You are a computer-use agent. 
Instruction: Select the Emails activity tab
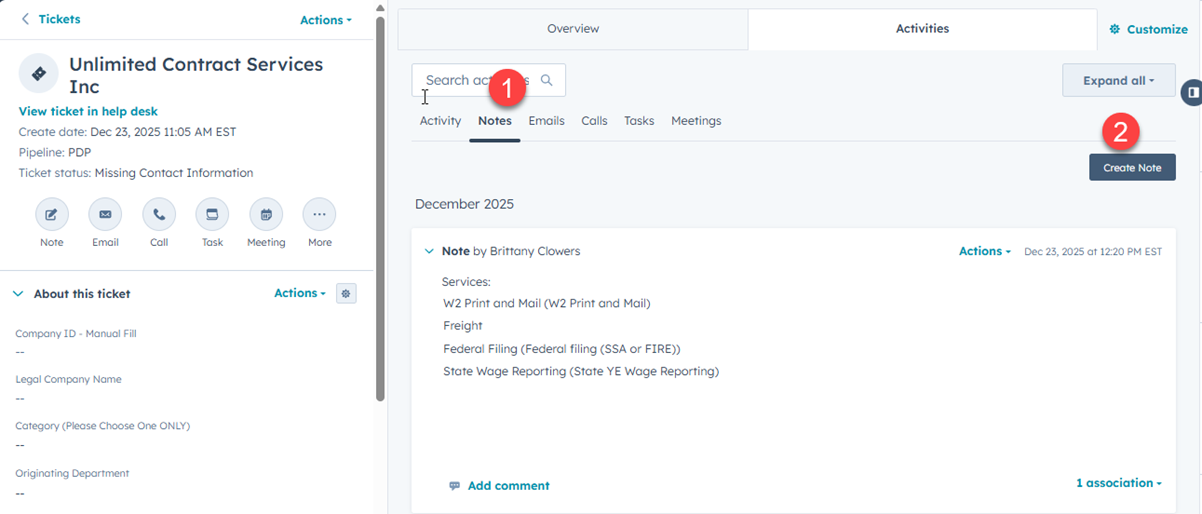546,121
